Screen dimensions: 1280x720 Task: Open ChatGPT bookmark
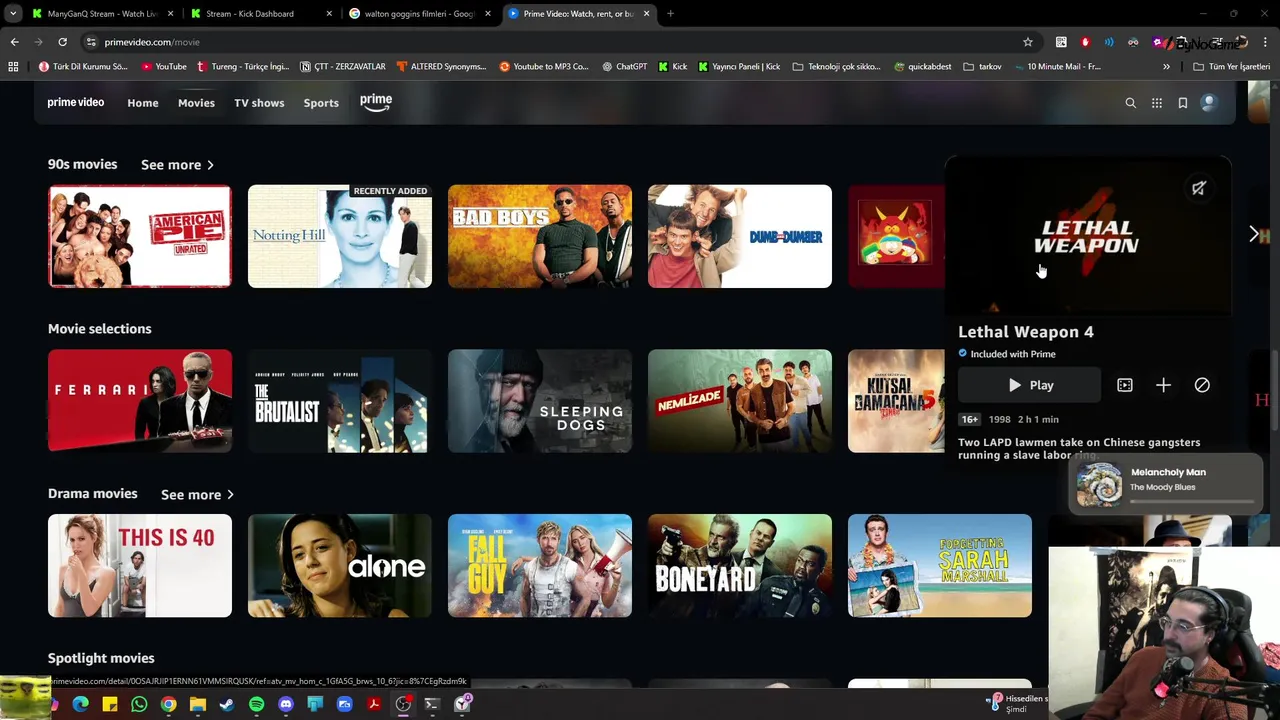coord(624,67)
